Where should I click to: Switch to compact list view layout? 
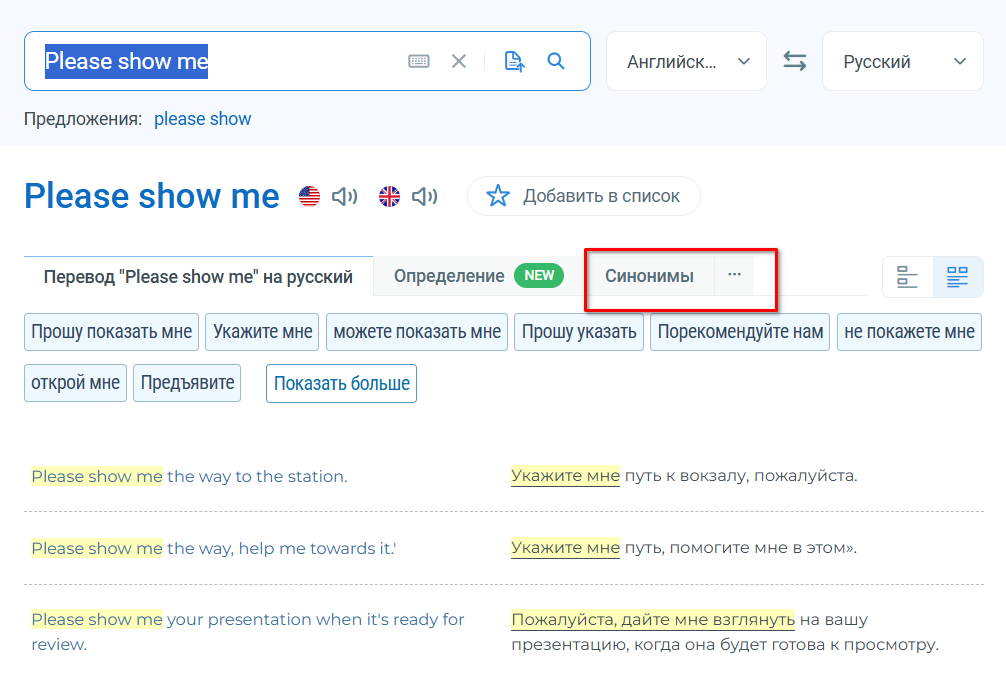907,277
